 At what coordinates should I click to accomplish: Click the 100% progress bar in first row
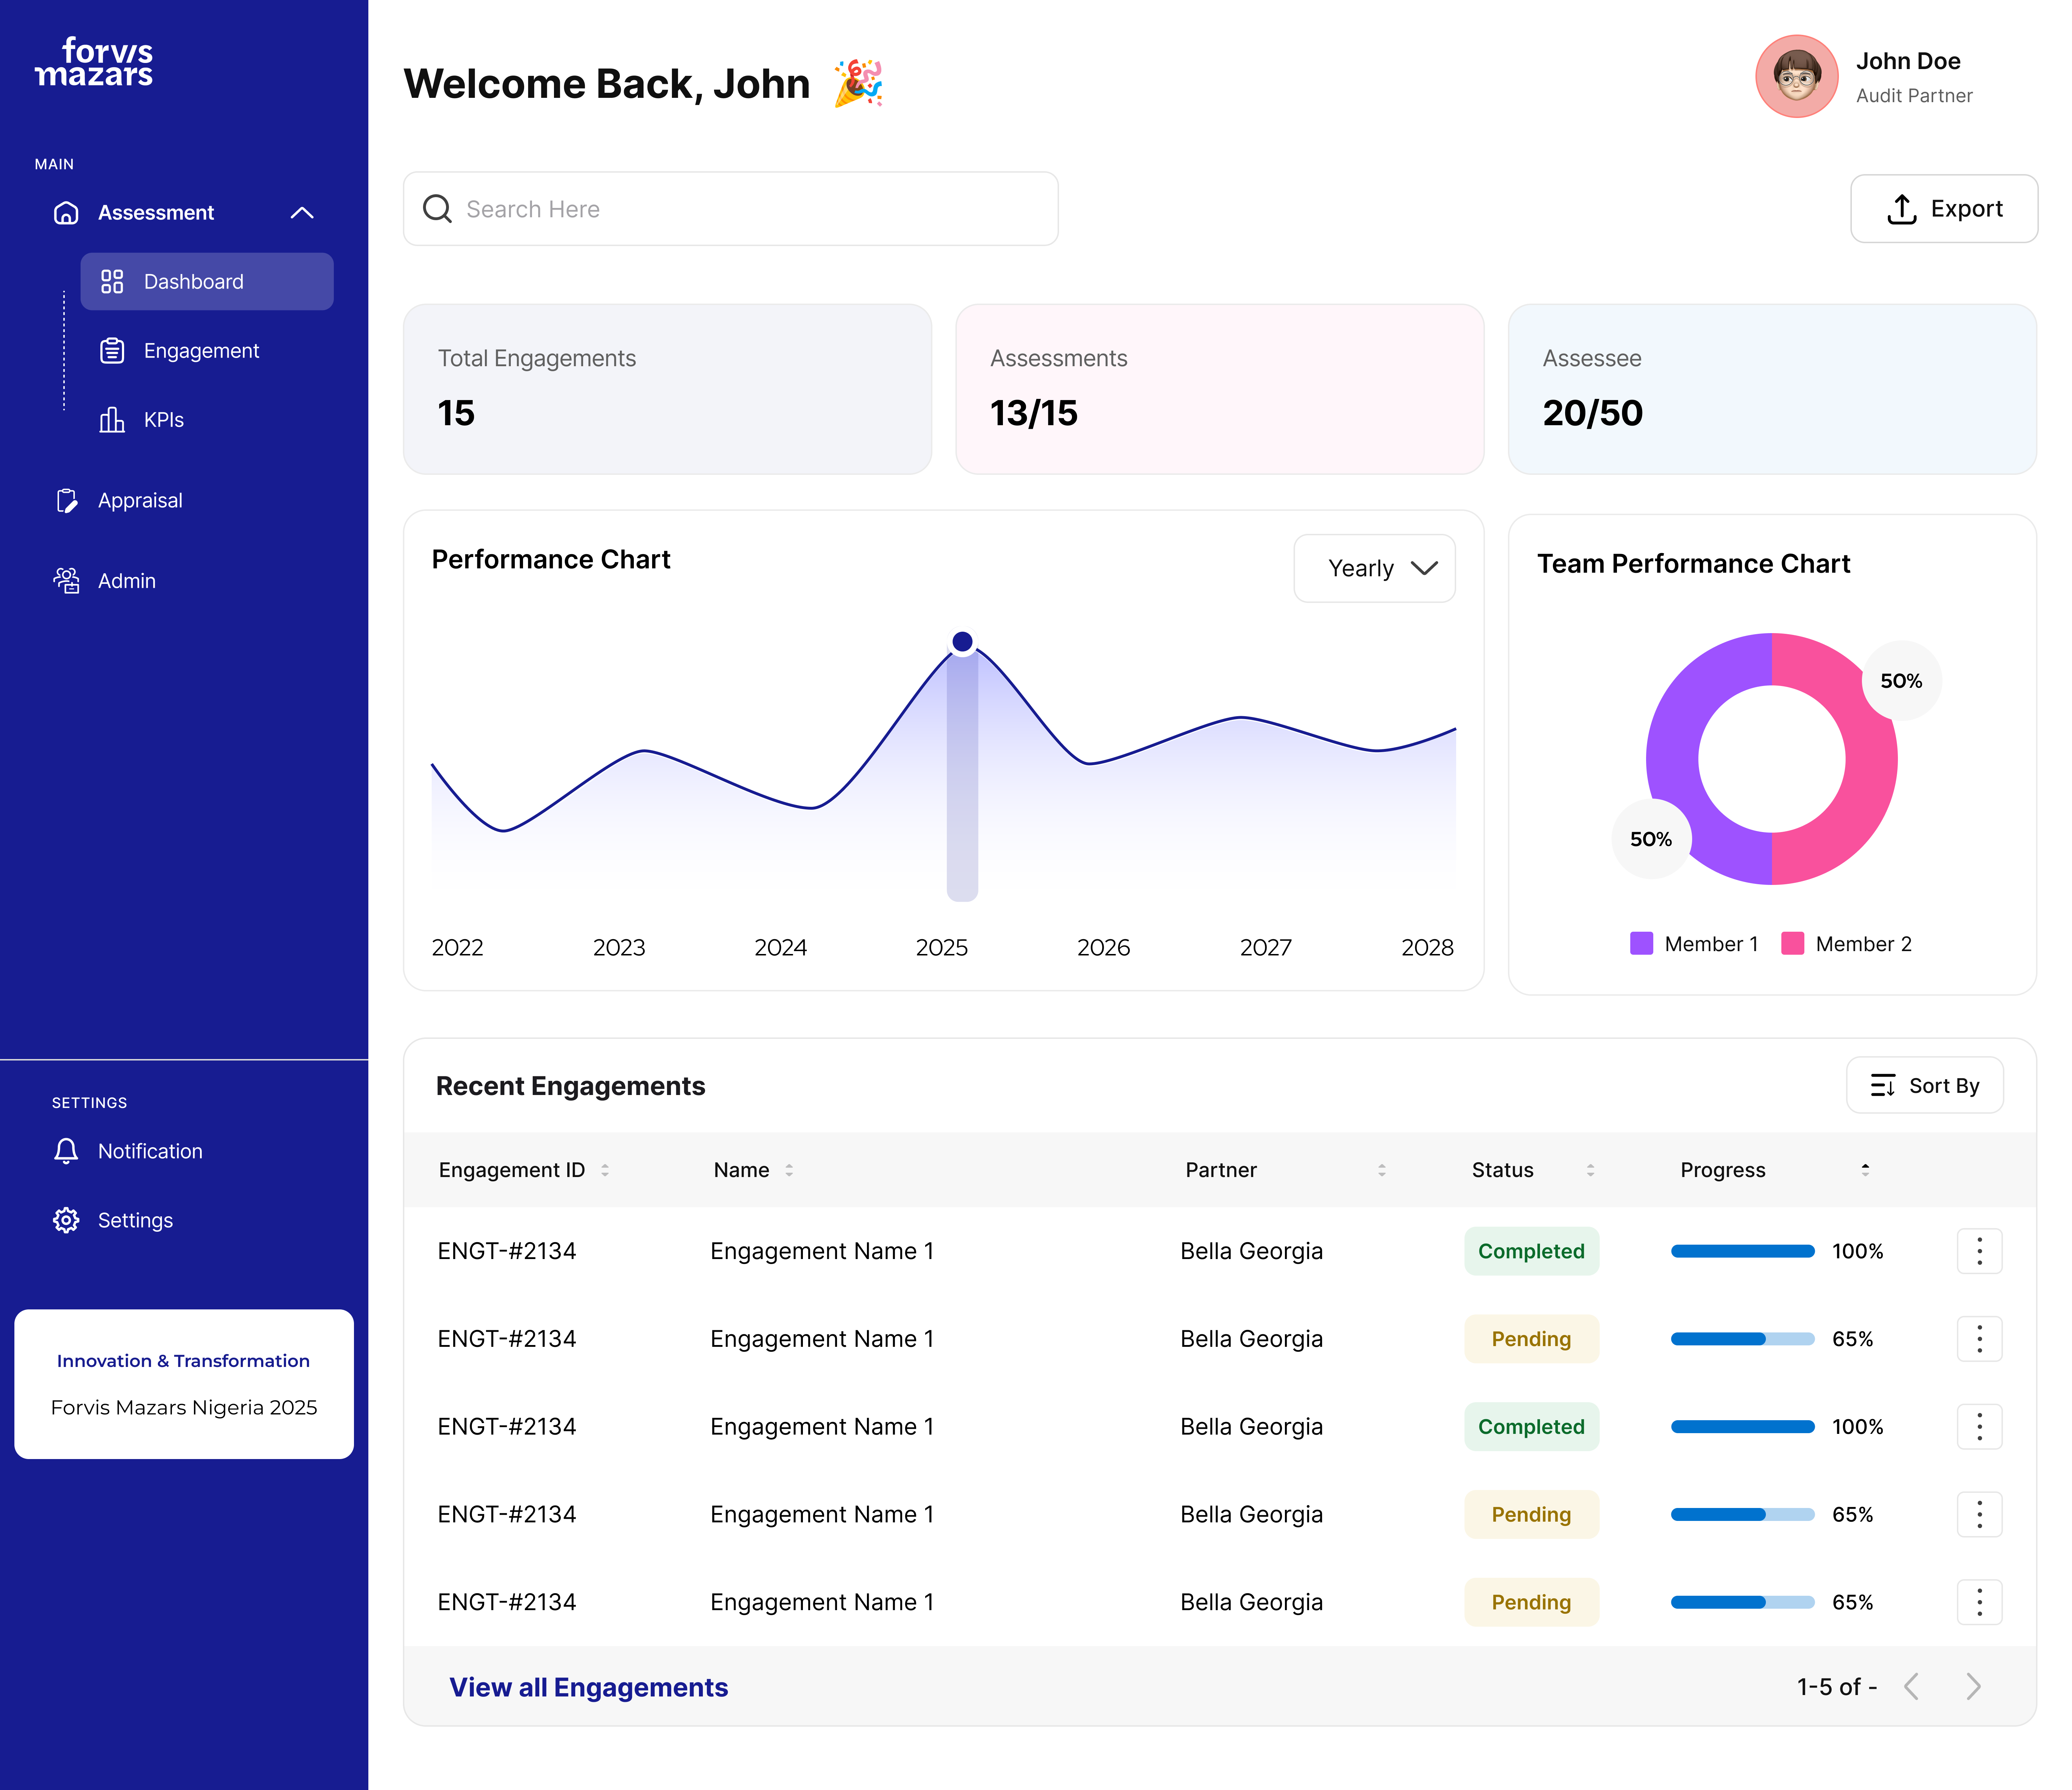(1742, 1251)
